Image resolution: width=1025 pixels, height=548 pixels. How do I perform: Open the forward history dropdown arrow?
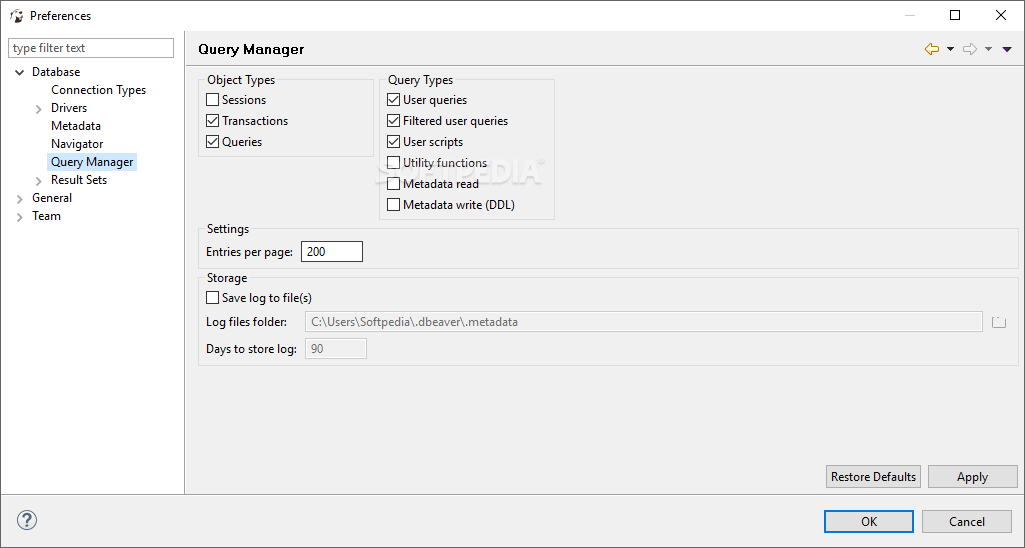click(x=988, y=49)
